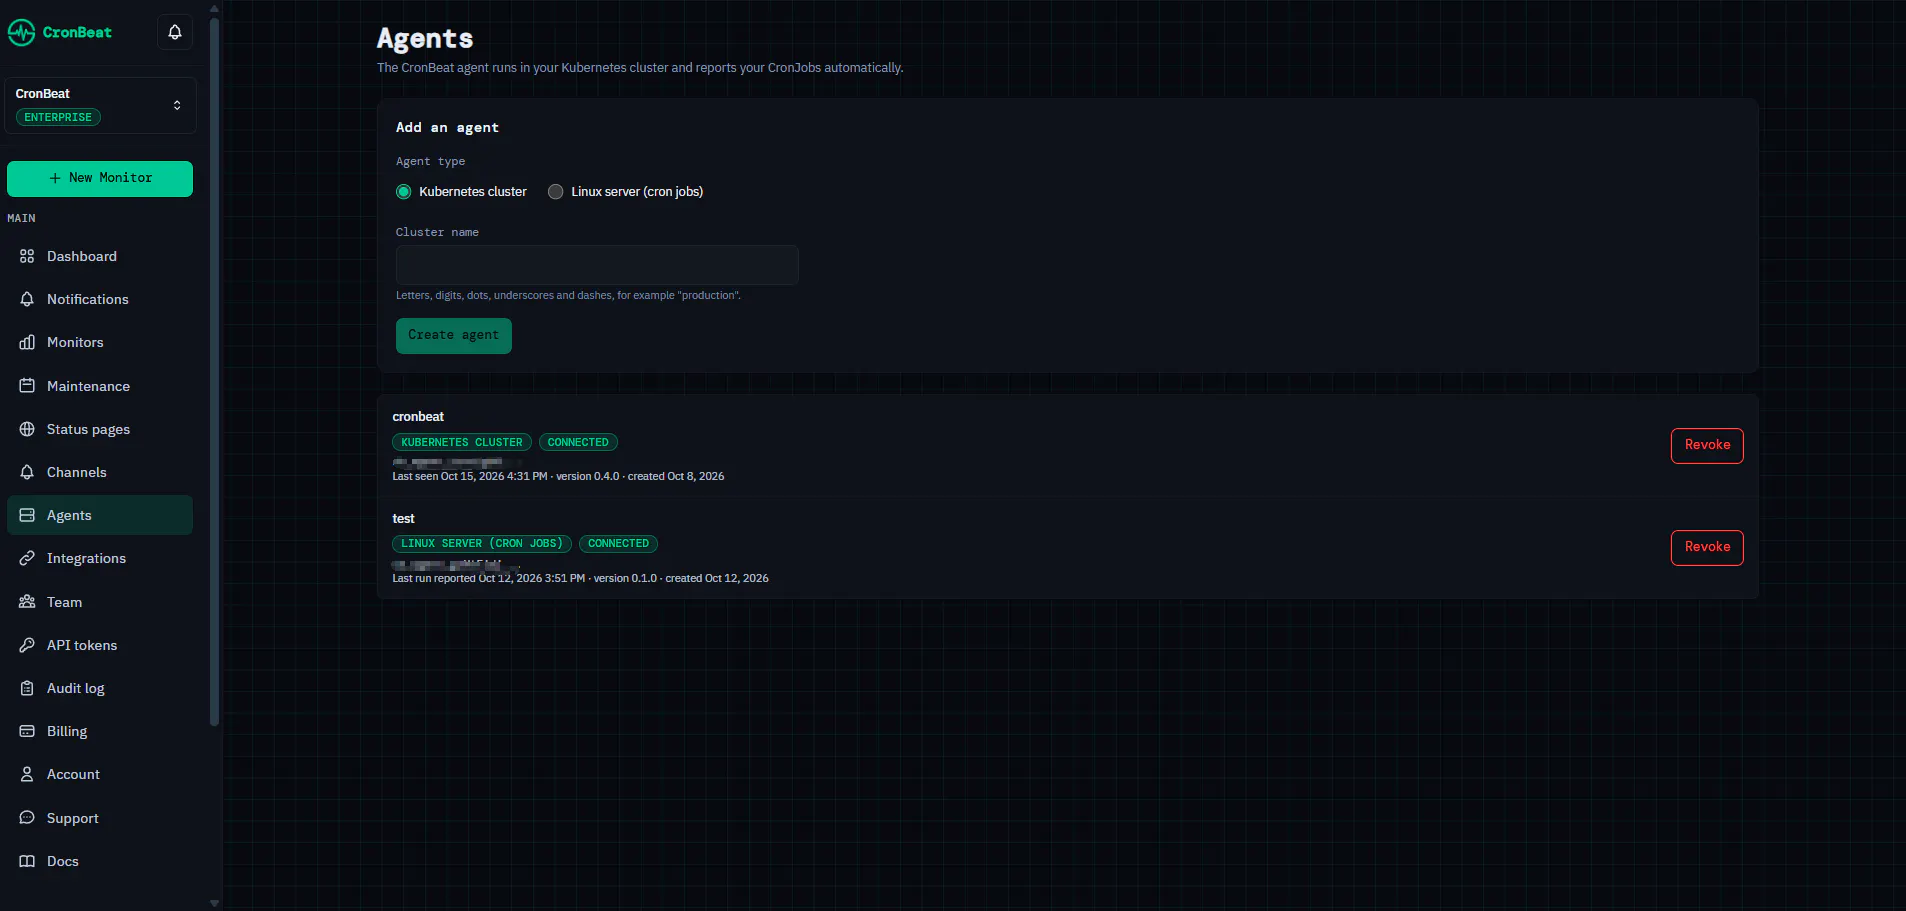Click the Dashboard grid icon
Image resolution: width=1906 pixels, height=911 pixels.
pyautogui.click(x=27, y=256)
